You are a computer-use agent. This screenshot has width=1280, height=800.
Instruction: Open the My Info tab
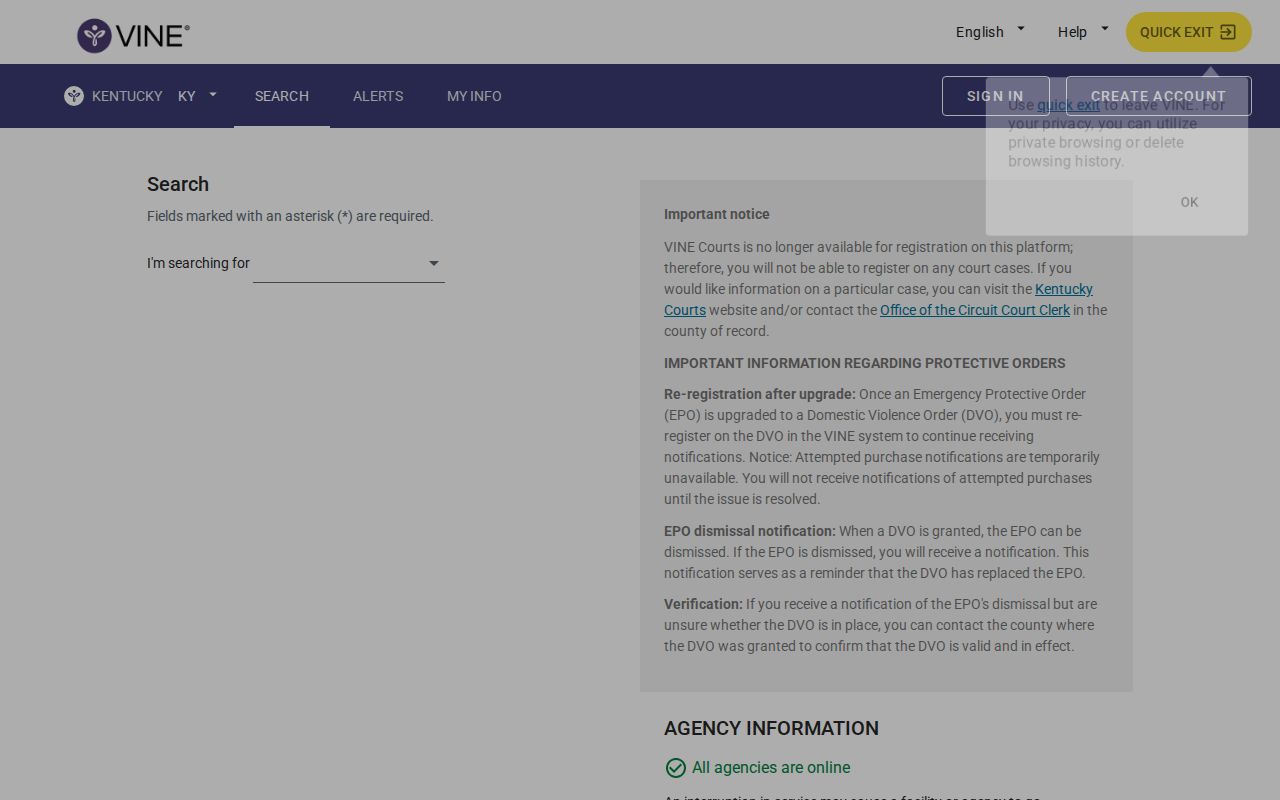(474, 96)
